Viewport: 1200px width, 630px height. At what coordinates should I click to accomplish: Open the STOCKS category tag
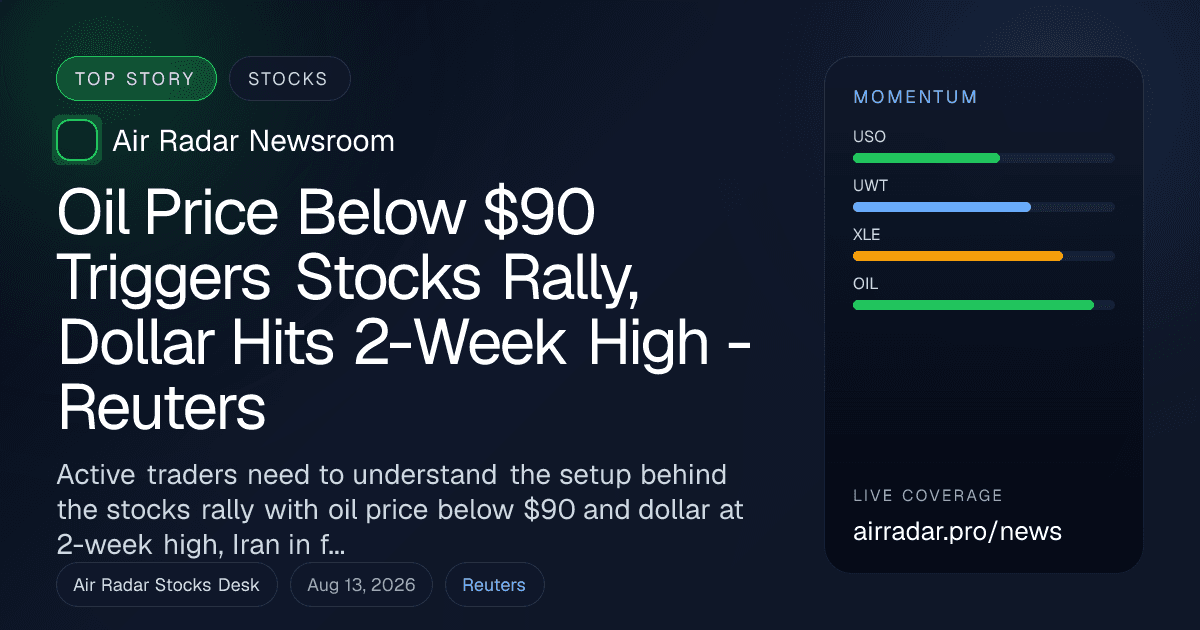pos(289,79)
